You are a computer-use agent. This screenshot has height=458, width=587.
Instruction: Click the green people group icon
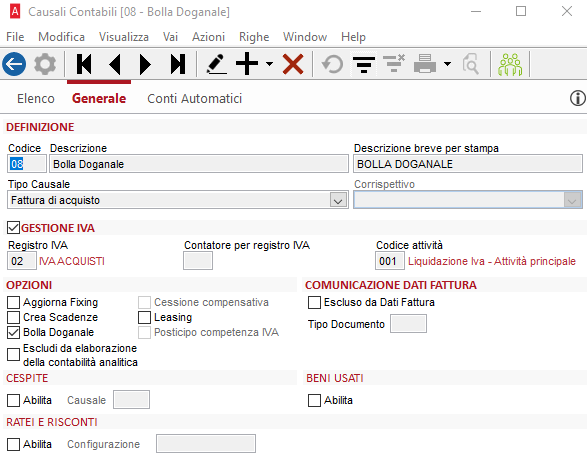coord(510,64)
